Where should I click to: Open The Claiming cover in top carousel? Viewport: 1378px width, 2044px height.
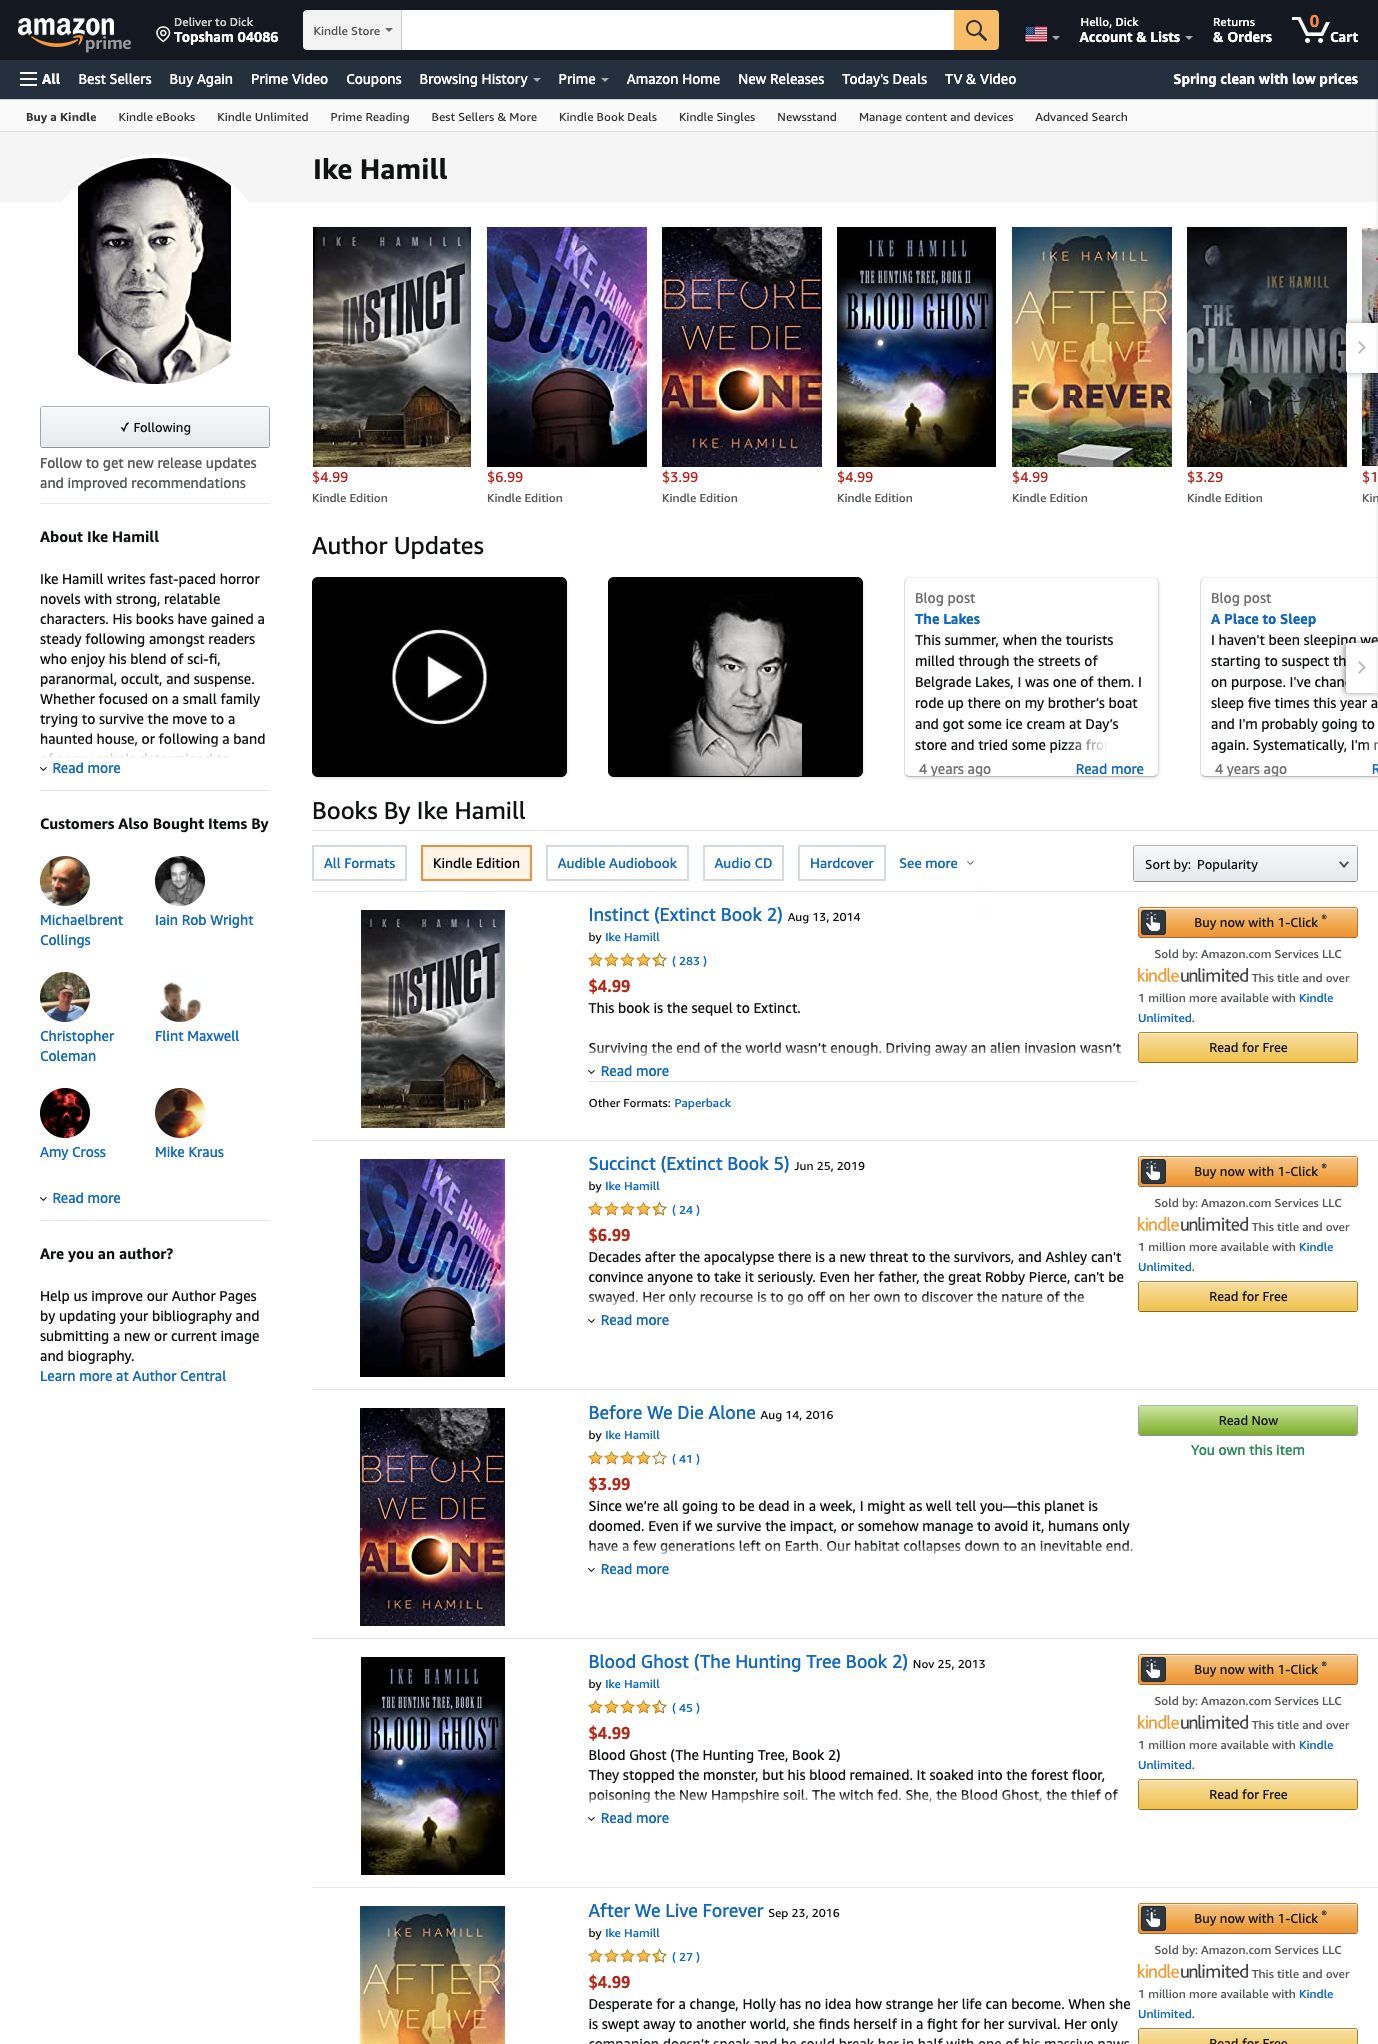(1267, 347)
